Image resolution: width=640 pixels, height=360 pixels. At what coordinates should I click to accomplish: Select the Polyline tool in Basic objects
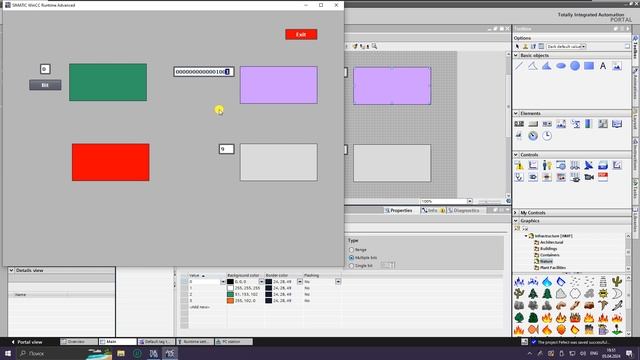click(x=533, y=66)
